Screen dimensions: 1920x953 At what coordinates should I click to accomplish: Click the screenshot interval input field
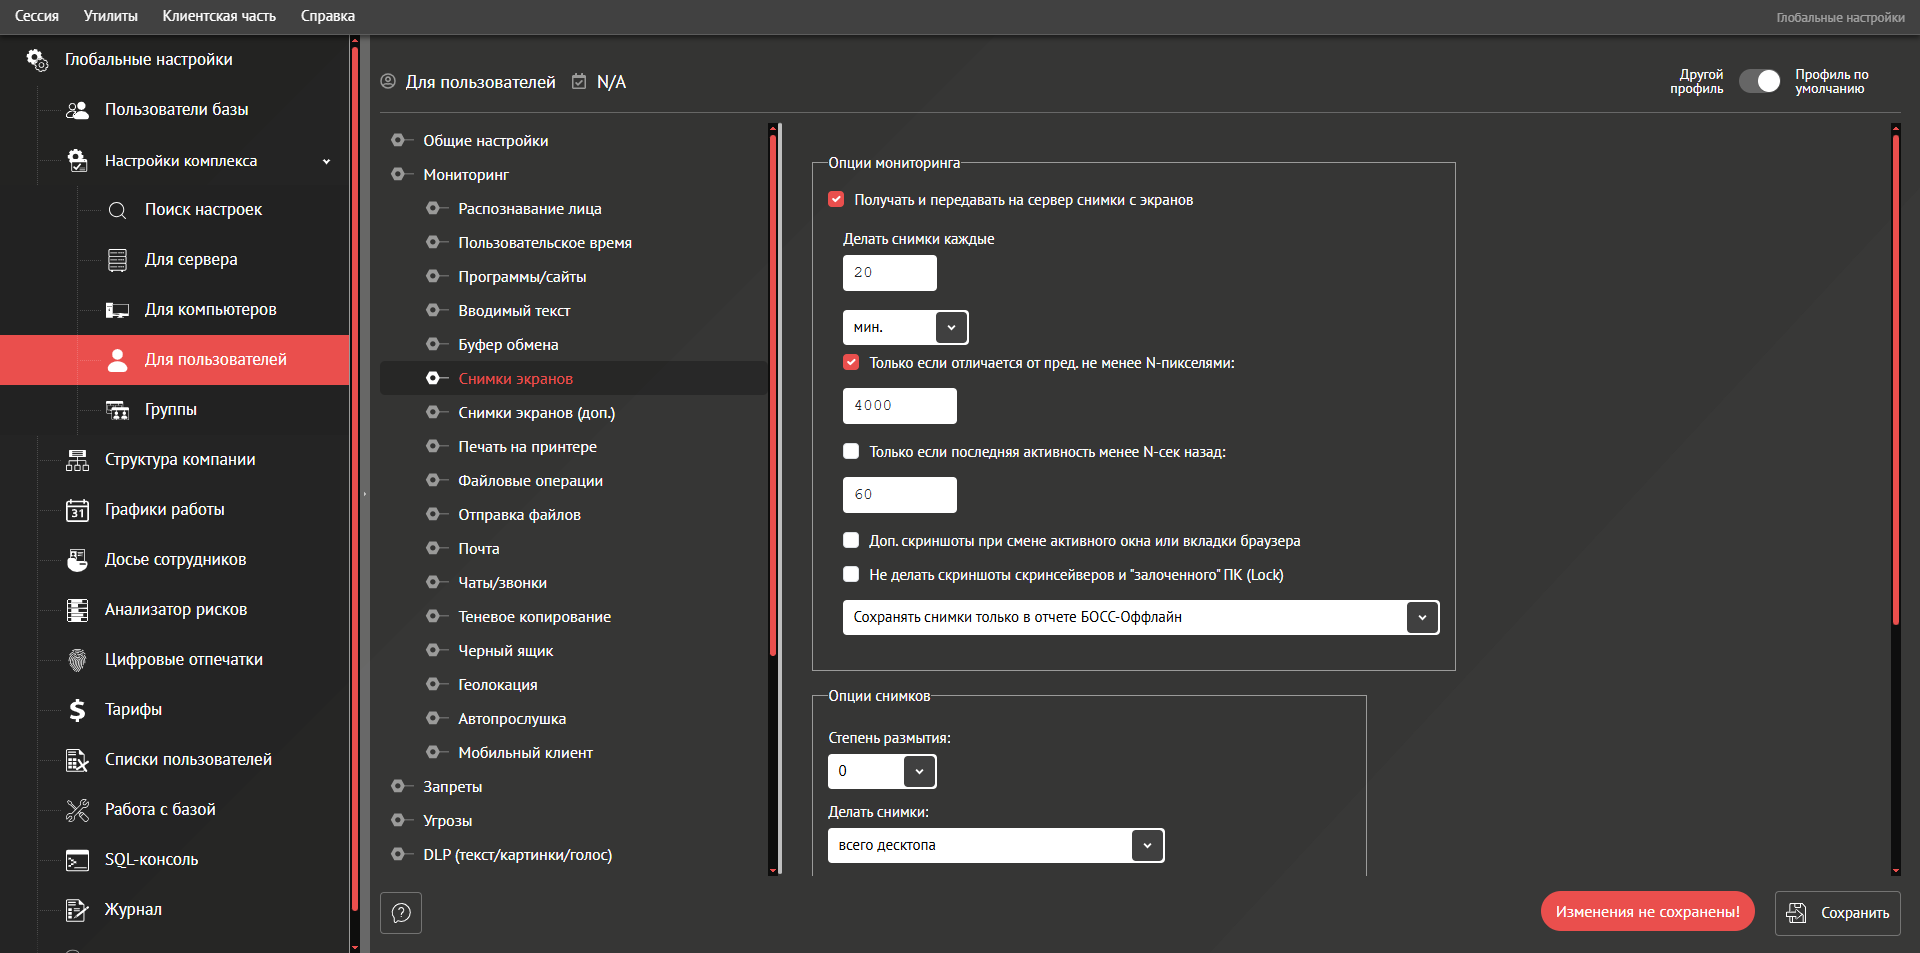(889, 273)
